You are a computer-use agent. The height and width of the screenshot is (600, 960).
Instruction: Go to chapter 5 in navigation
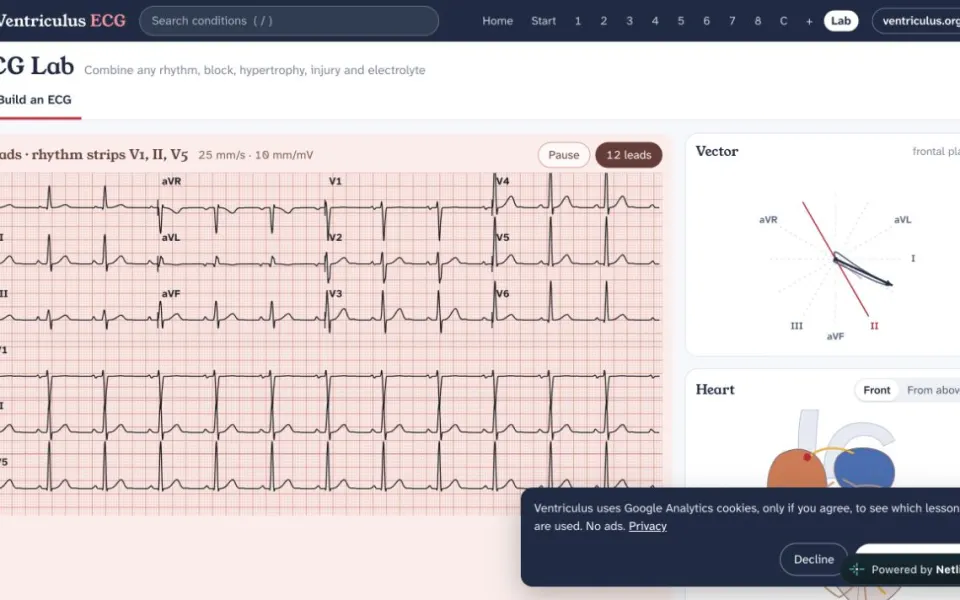pos(680,21)
